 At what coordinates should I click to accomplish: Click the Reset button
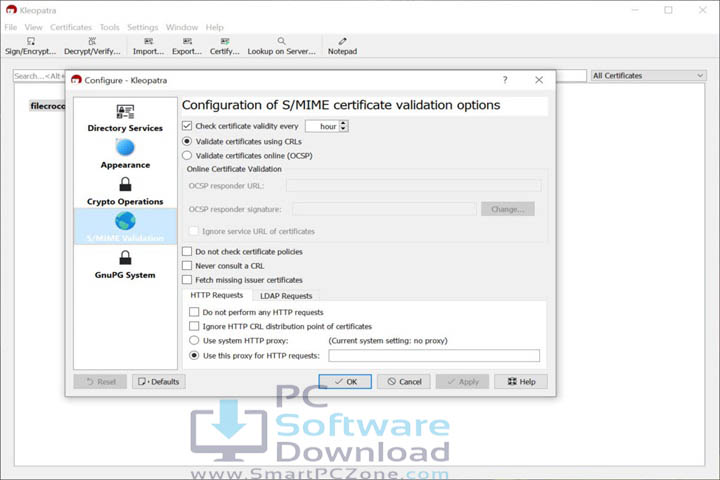(100, 381)
